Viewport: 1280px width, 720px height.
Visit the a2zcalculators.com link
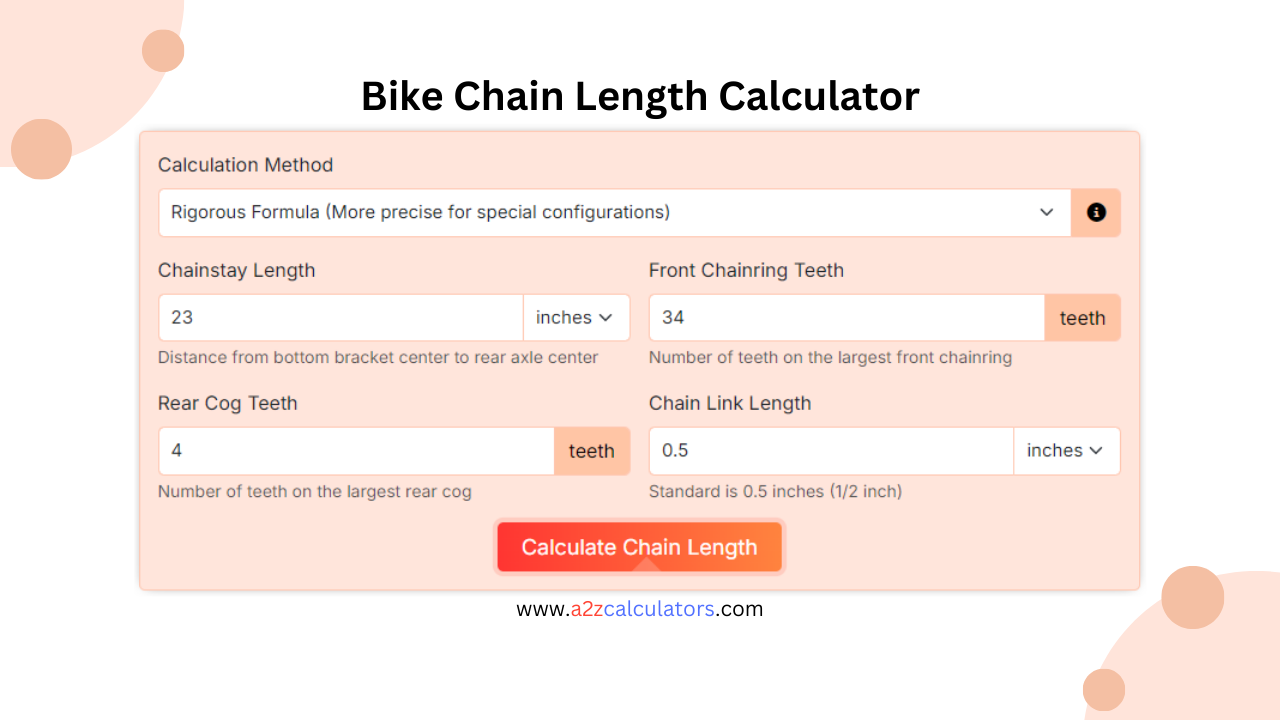(640, 608)
